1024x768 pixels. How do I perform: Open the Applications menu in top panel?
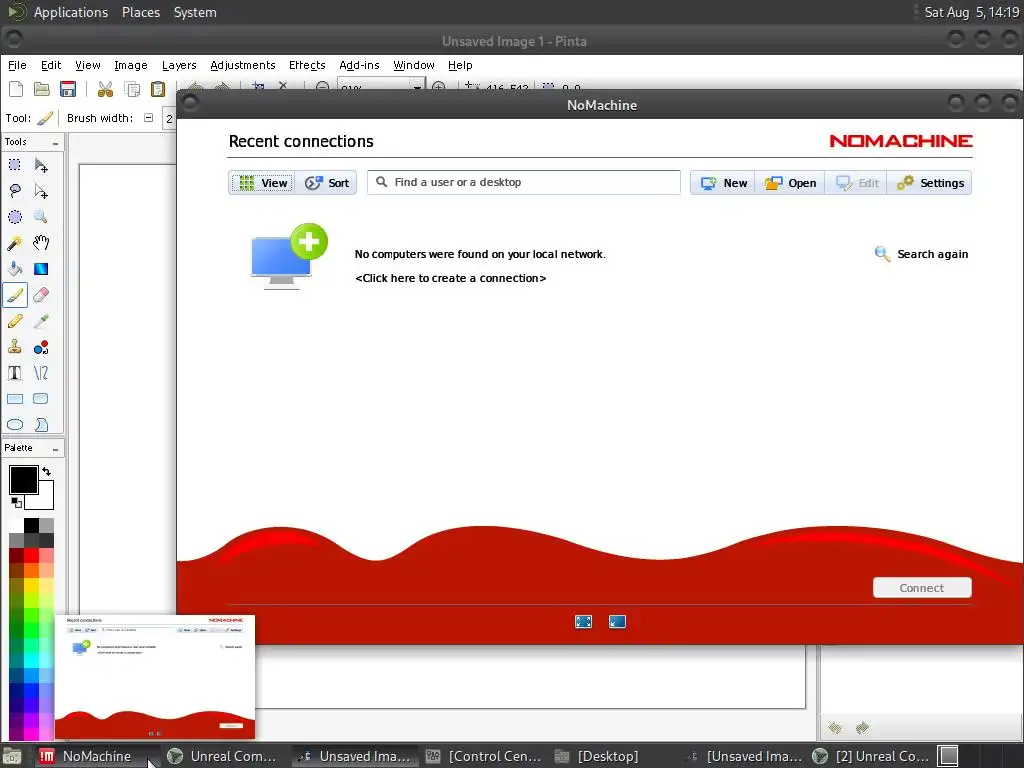[71, 12]
